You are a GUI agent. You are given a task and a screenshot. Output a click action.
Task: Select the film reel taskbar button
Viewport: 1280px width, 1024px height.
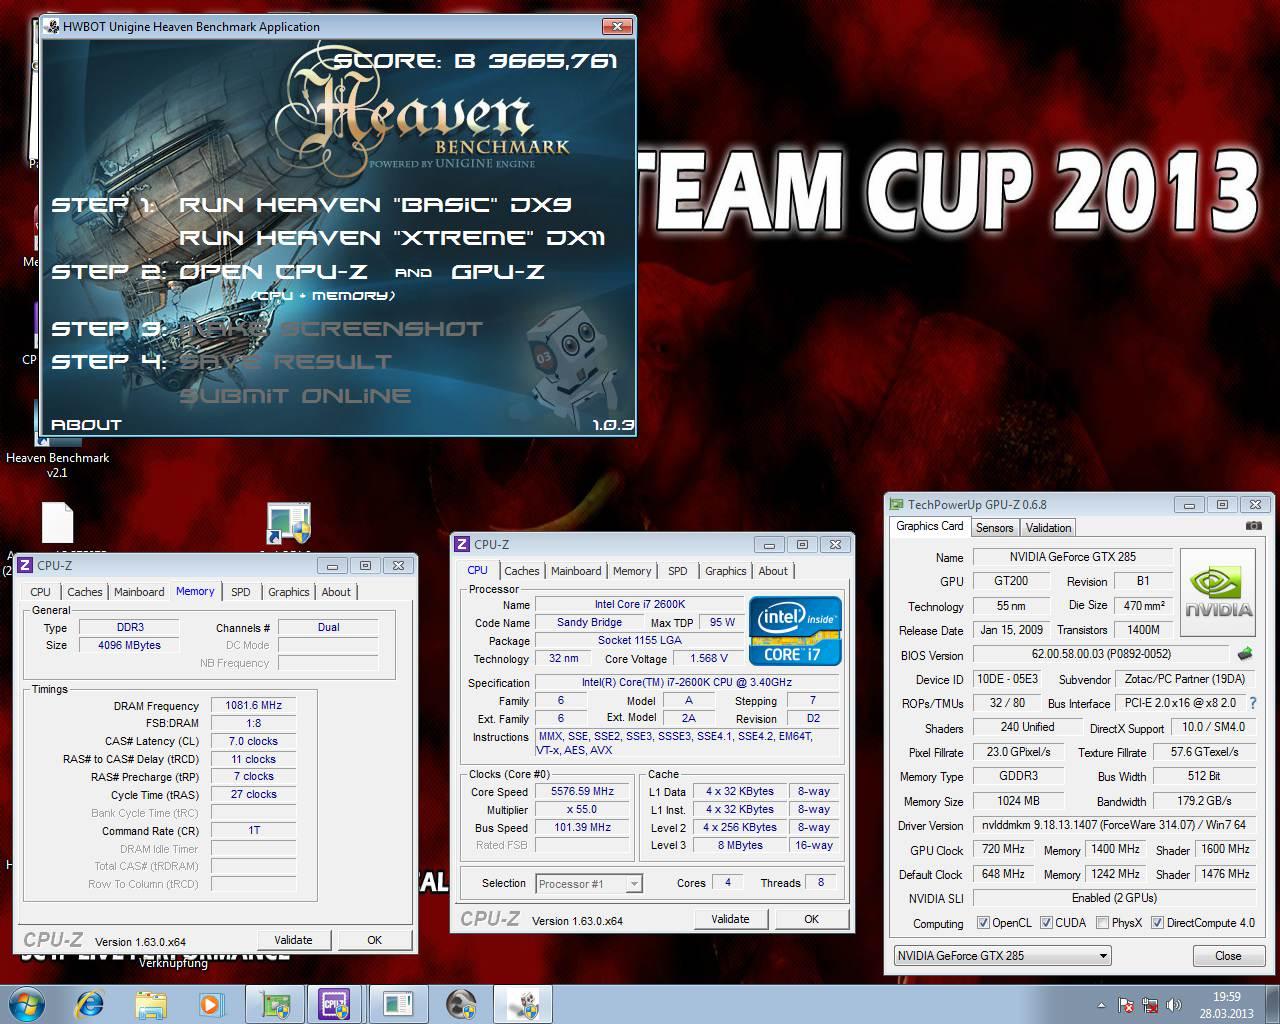461,1004
